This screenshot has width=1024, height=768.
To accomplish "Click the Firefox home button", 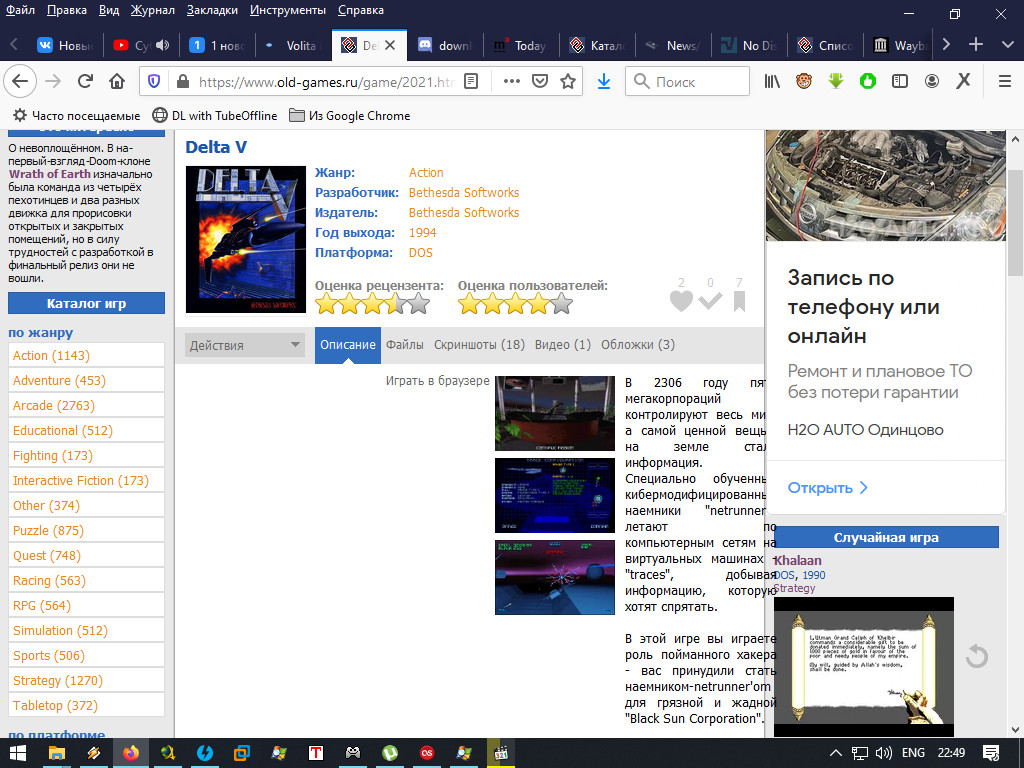I will (117, 81).
